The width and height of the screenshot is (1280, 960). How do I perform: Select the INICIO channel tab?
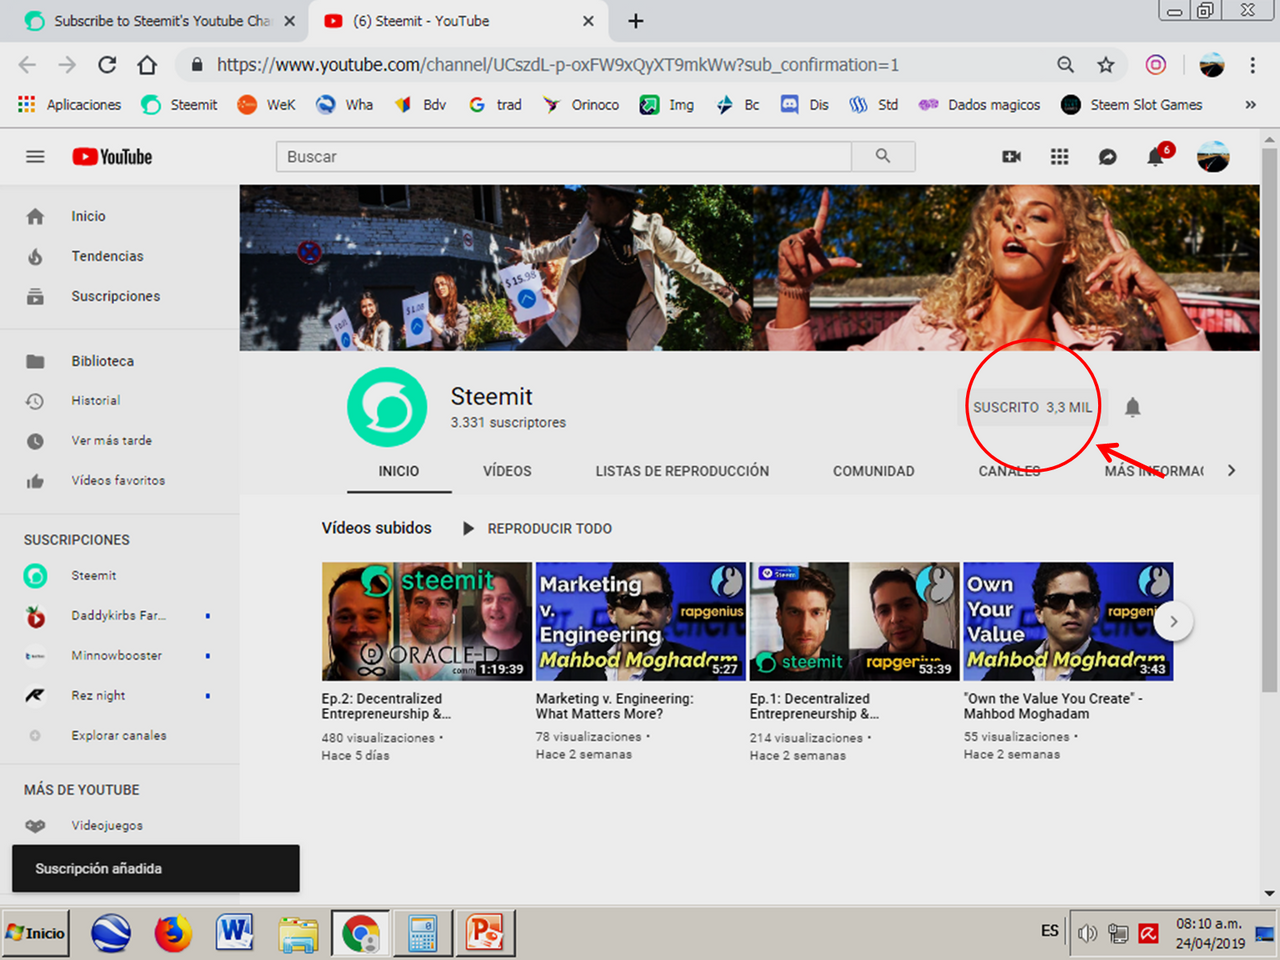pyautogui.click(x=399, y=471)
